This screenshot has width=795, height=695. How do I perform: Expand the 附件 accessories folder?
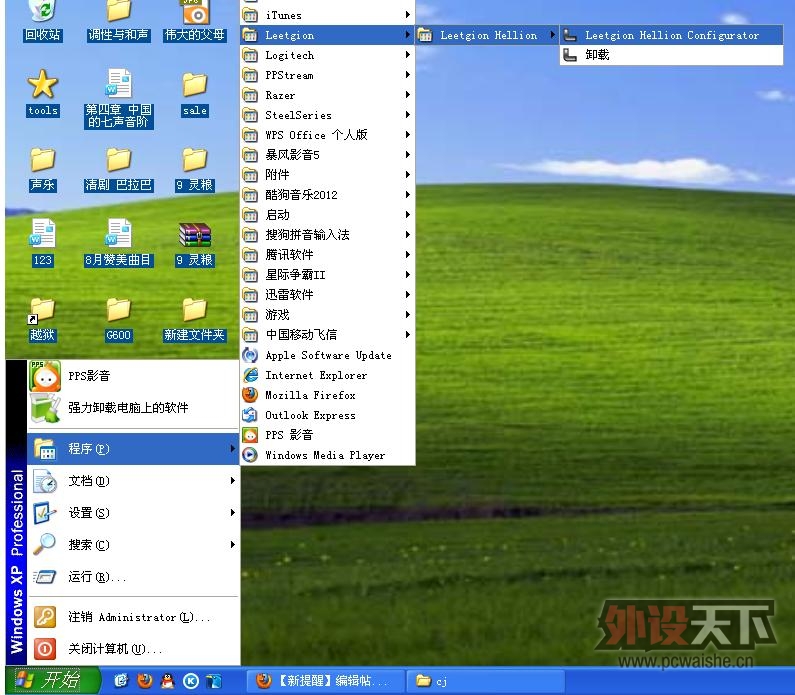point(328,175)
